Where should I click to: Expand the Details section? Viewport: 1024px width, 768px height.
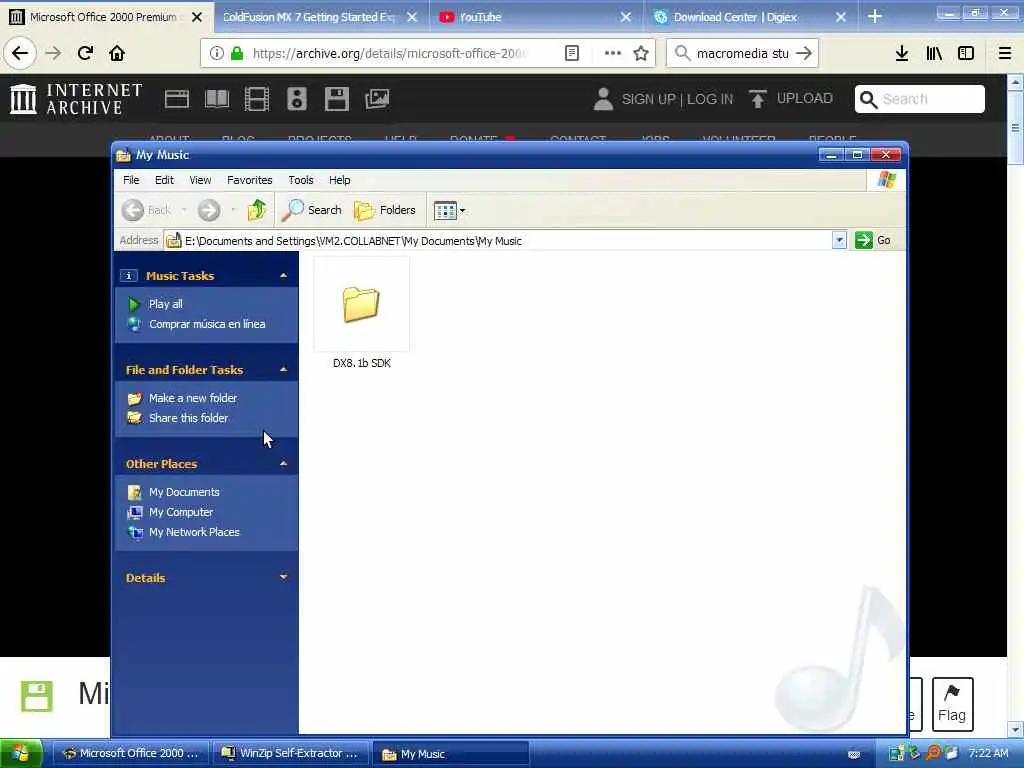[x=283, y=577]
